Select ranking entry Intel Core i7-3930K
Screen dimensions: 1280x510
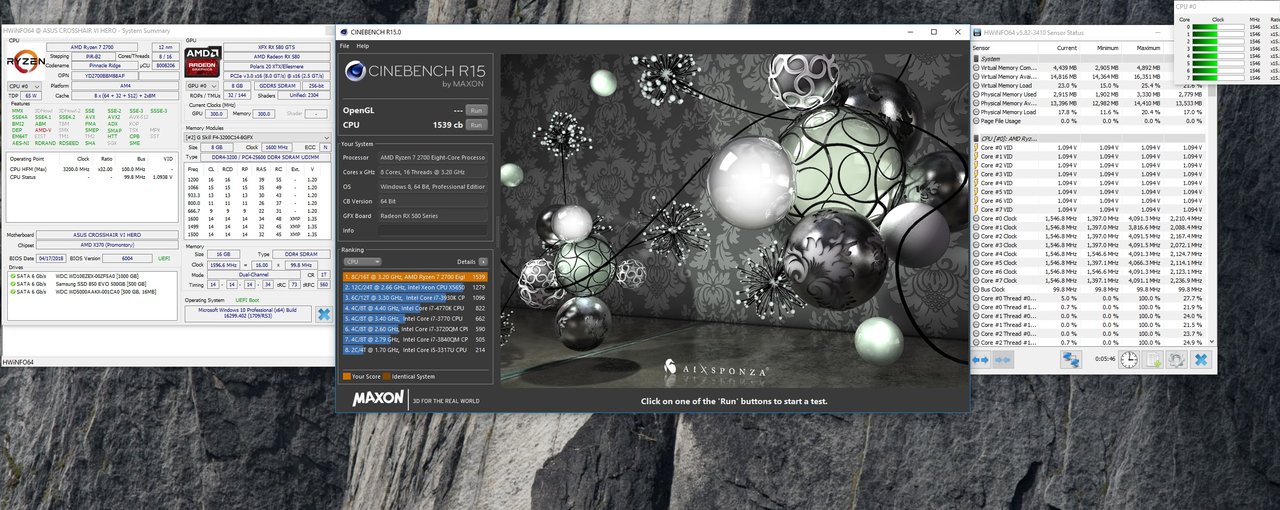coord(416,298)
